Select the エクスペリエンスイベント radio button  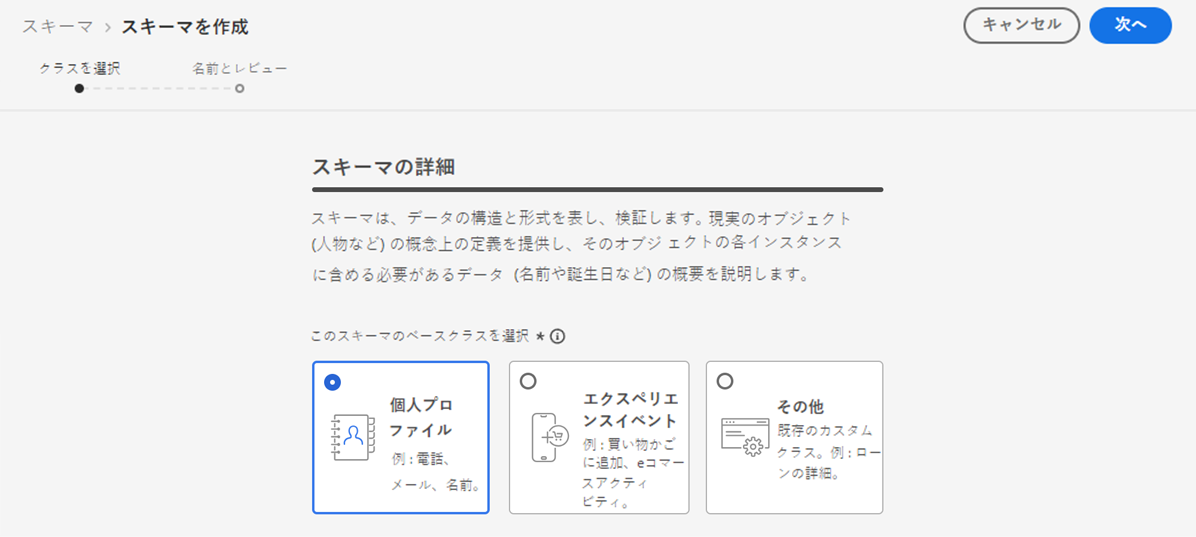(x=528, y=381)
